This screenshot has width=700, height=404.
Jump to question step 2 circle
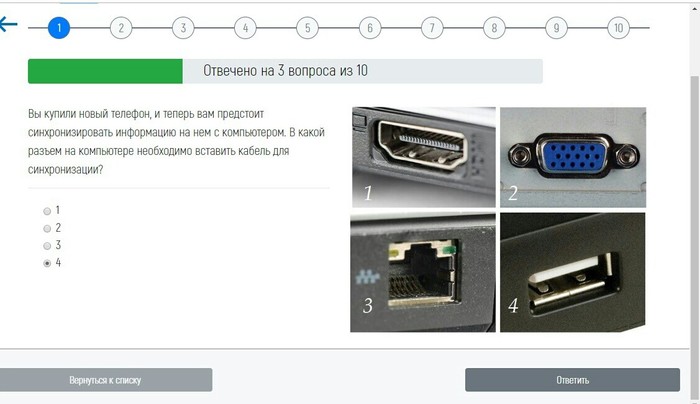121,28
